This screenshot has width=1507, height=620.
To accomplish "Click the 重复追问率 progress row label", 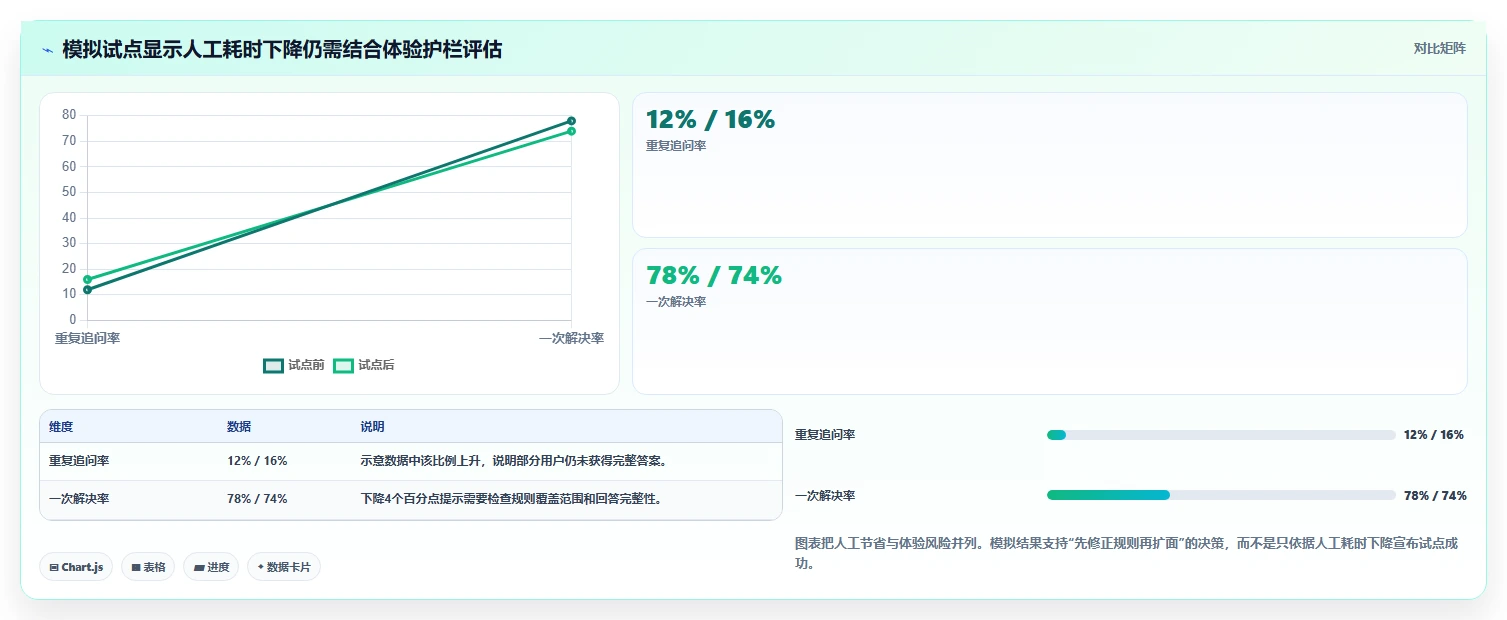I will click(x=825, y=435).
